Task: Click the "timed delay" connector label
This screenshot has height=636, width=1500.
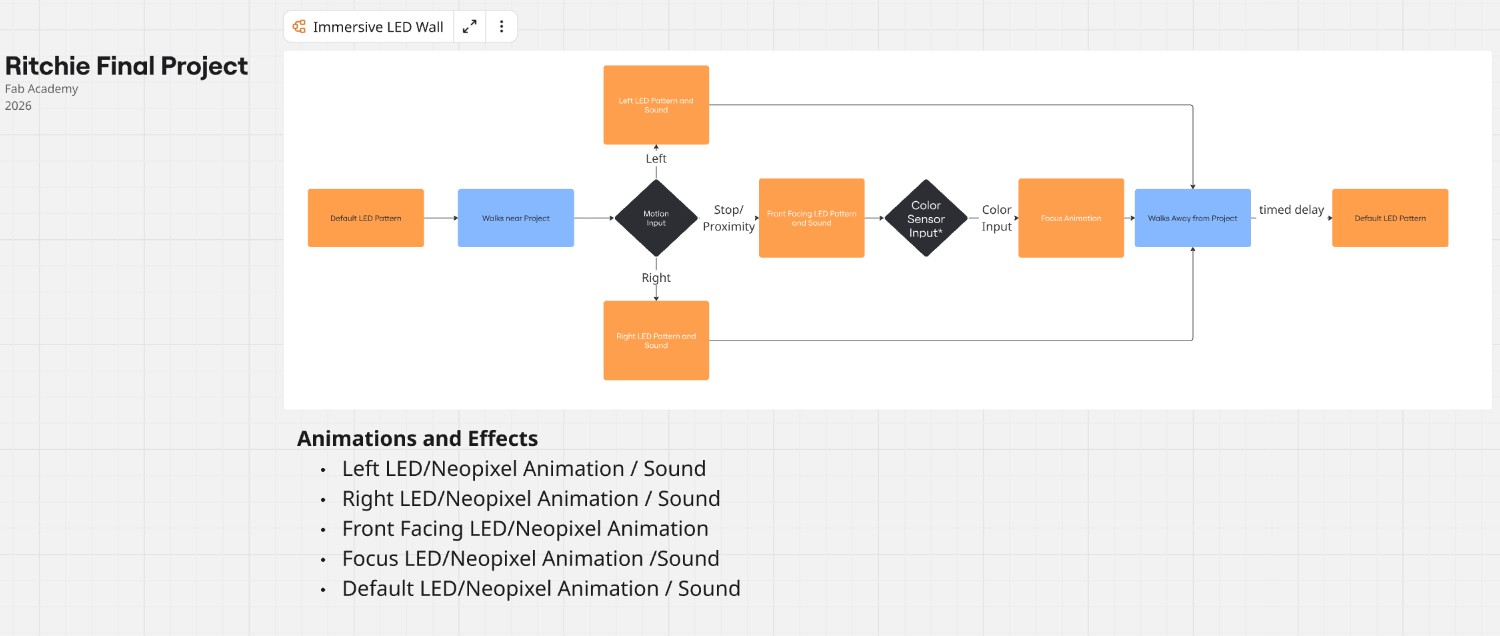Action: 1291,210
